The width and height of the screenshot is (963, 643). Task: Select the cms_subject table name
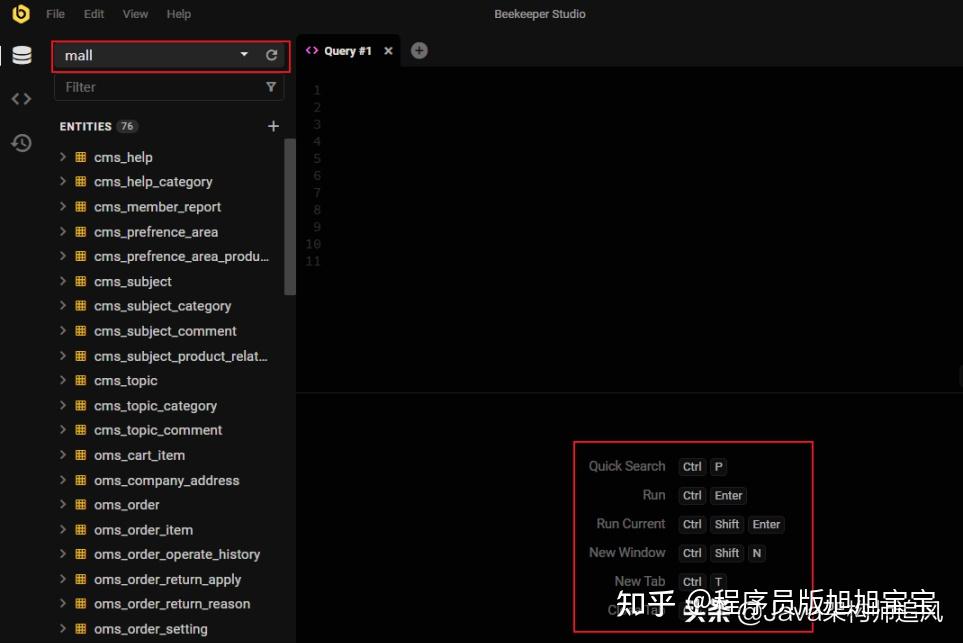pos(133,282)
